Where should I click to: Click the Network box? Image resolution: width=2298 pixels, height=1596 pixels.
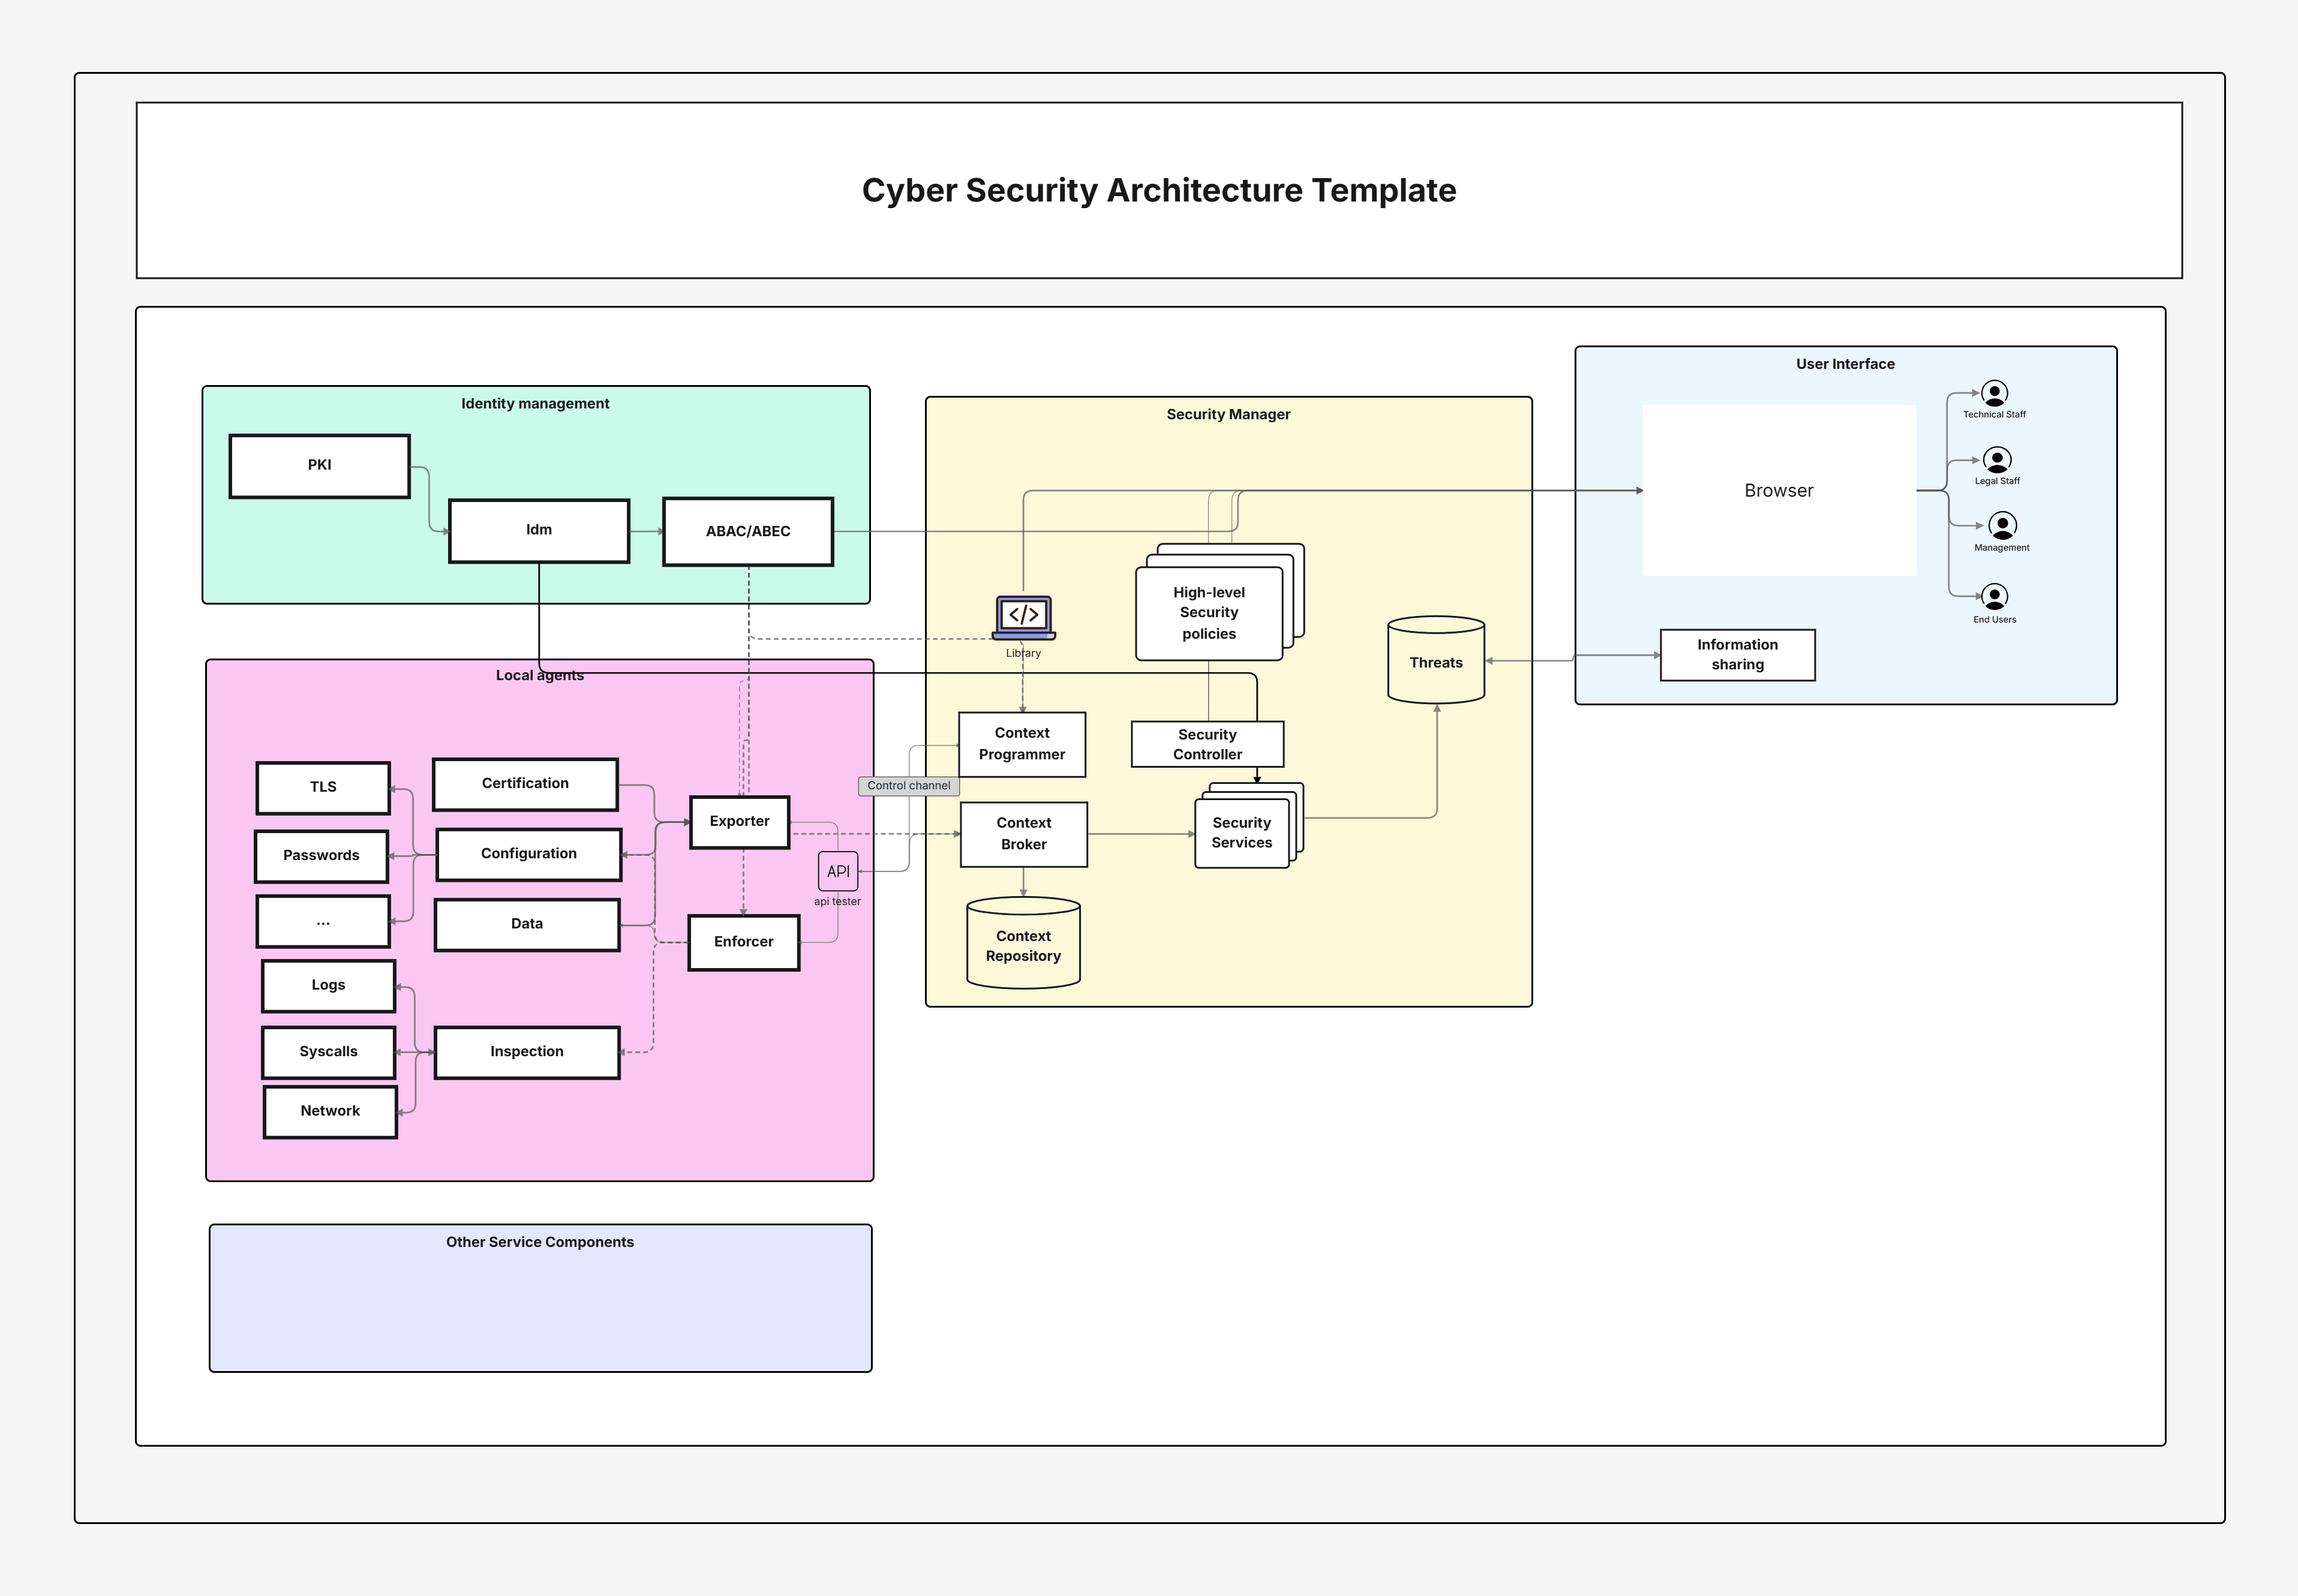coord(330,1112)
